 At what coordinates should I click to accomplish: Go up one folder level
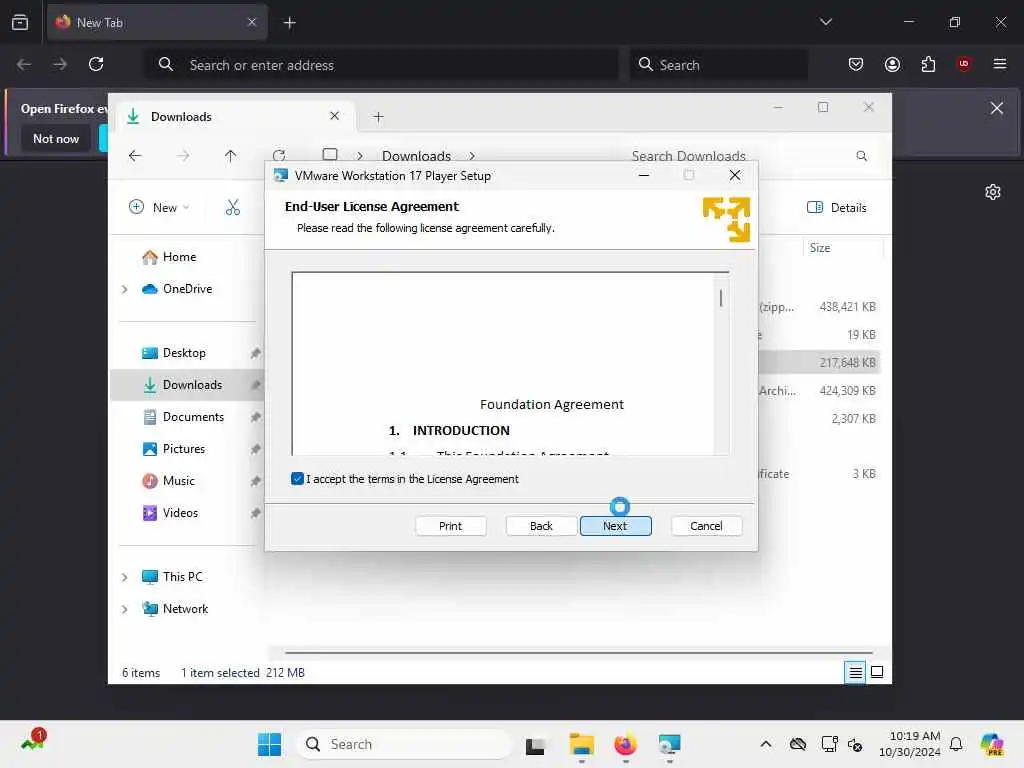coord(230,155)
